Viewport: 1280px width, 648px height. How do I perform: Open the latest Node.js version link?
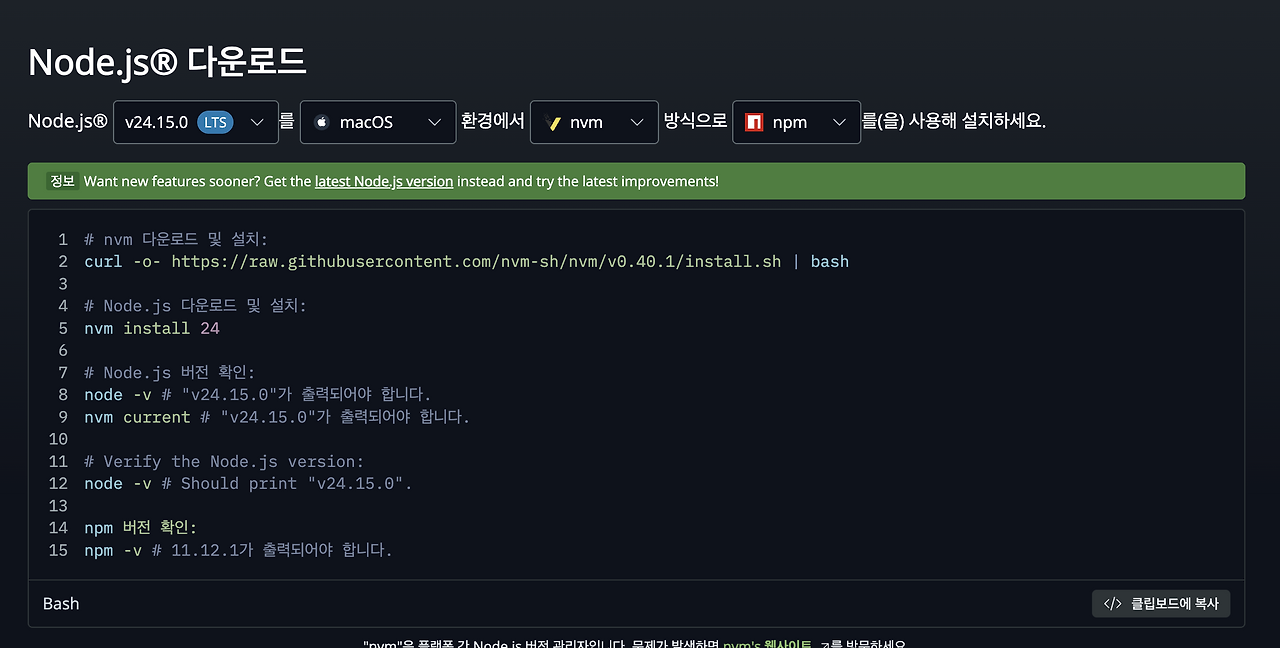point(384,181)
